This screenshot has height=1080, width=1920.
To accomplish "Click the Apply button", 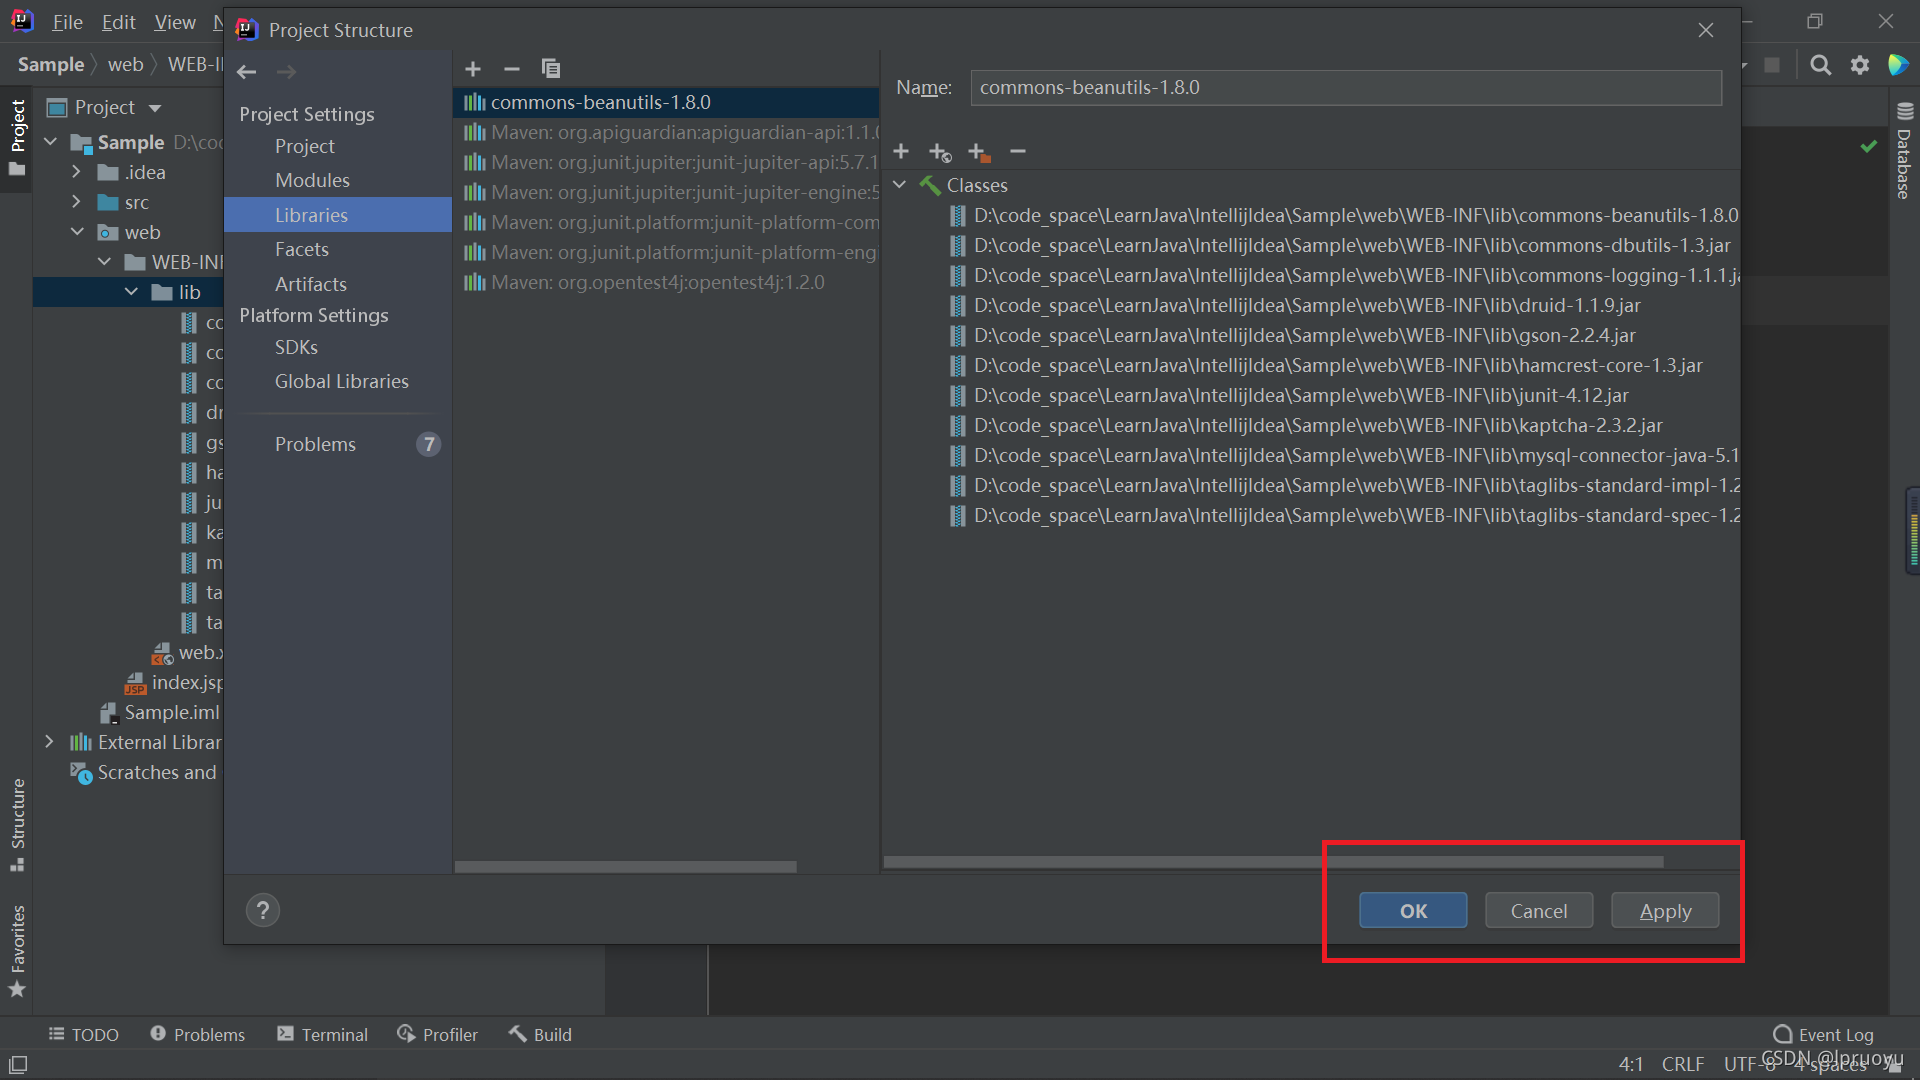I will 1665,910.
